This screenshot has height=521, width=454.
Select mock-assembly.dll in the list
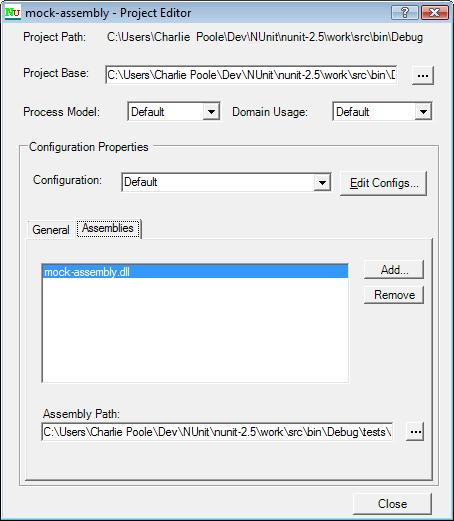(195, 272)
